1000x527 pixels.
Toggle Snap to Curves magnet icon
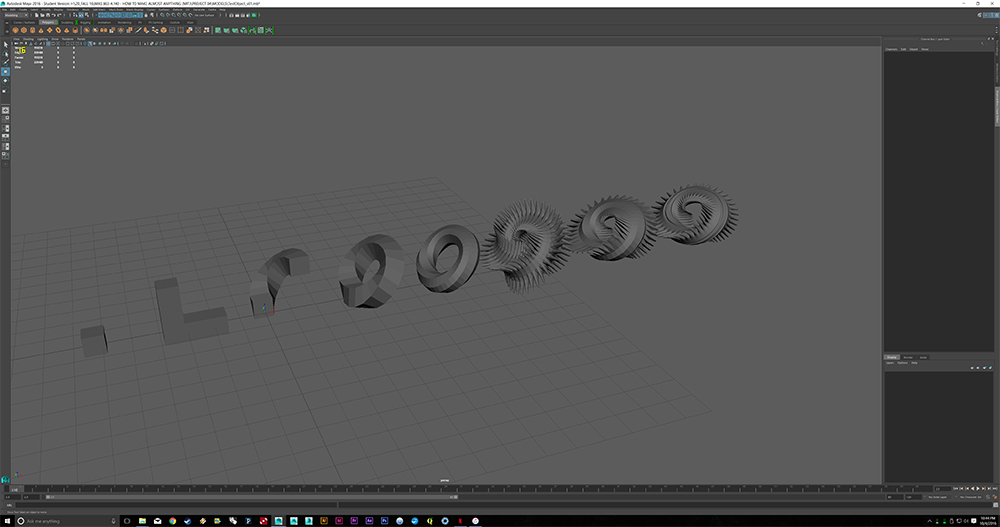tap(168, 15)
